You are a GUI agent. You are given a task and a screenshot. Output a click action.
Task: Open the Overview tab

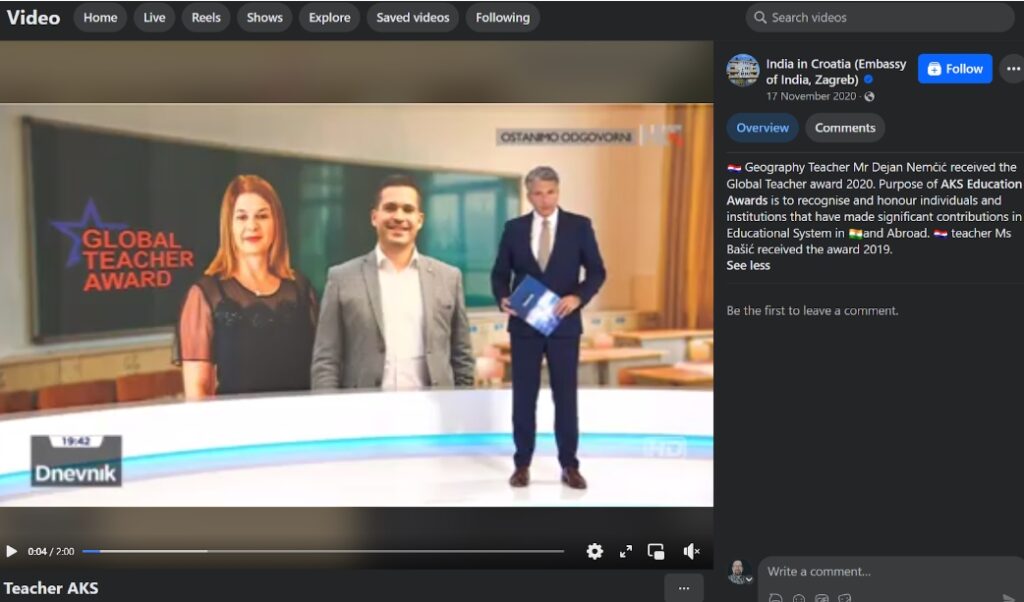point(762,127)
